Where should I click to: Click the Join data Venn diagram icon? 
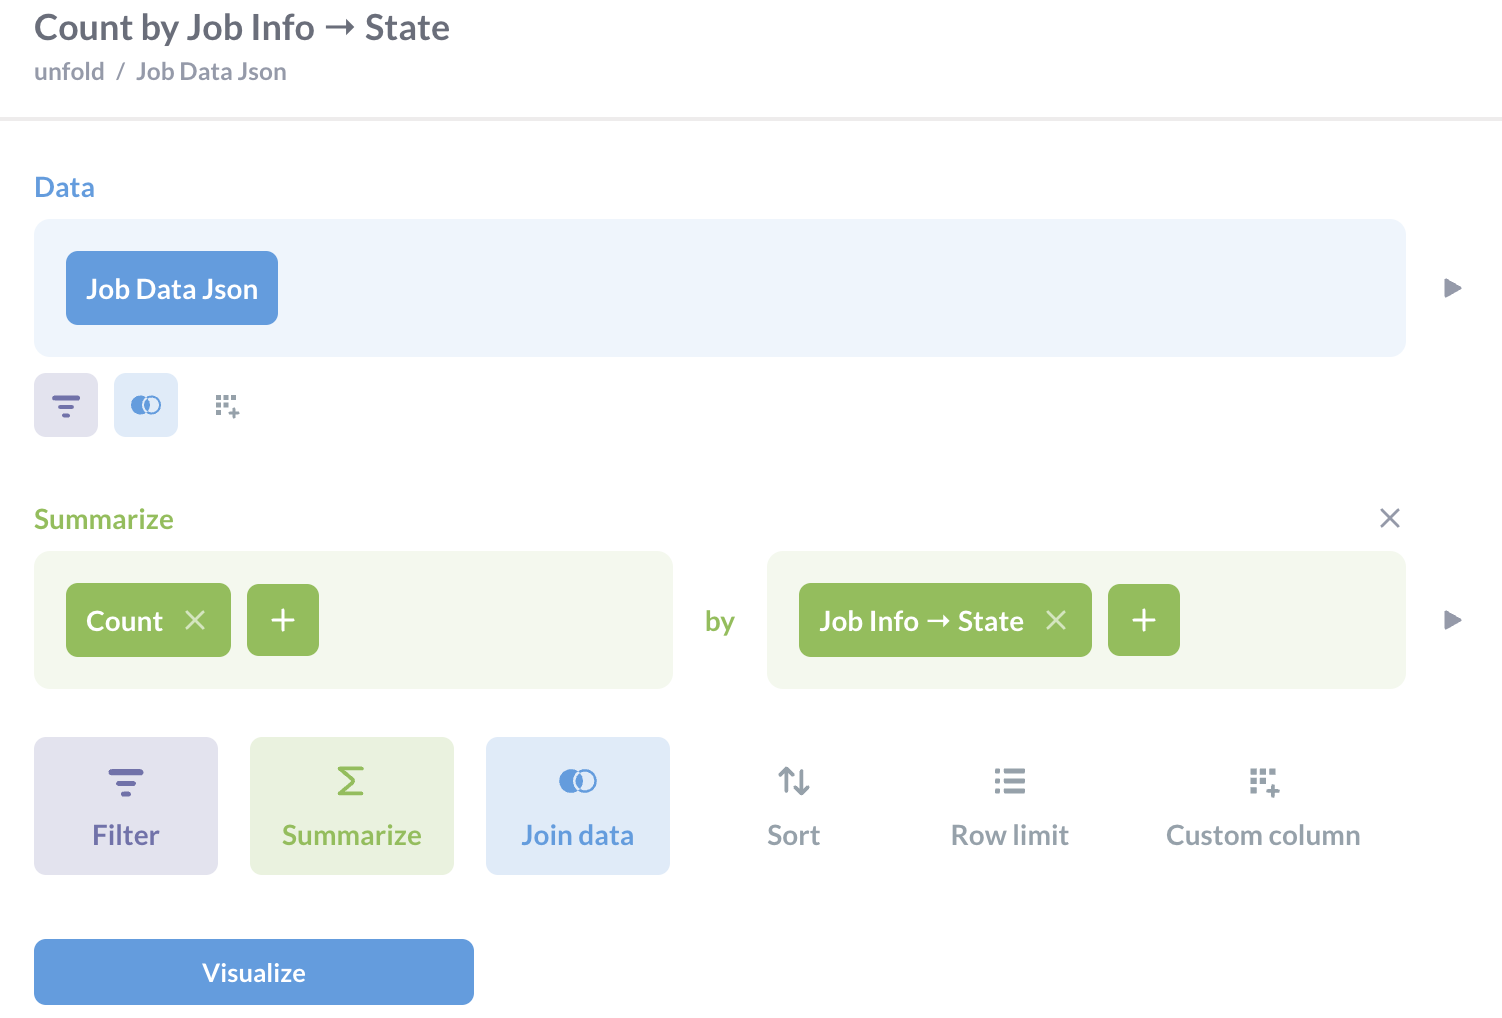click(577, 781)
